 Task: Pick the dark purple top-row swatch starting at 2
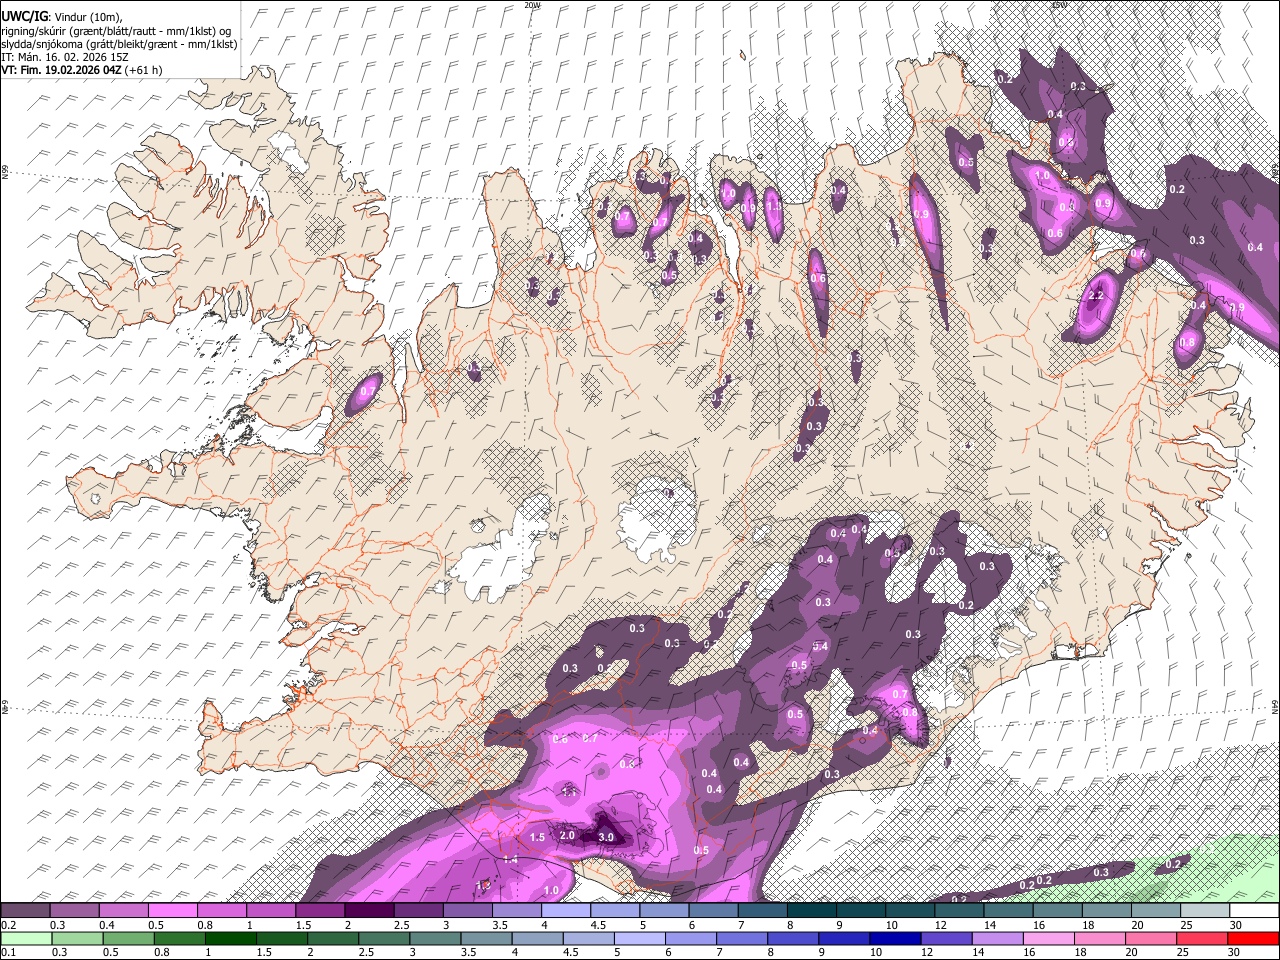(369, 911)
